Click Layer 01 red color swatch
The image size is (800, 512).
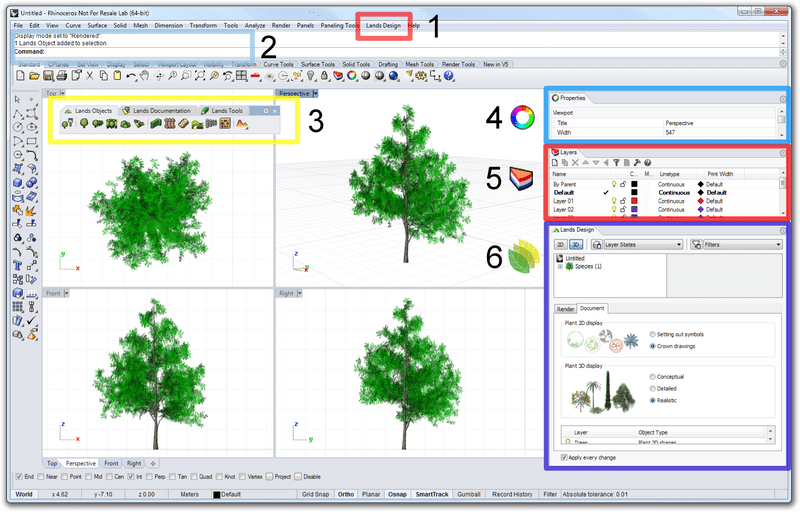634,201
